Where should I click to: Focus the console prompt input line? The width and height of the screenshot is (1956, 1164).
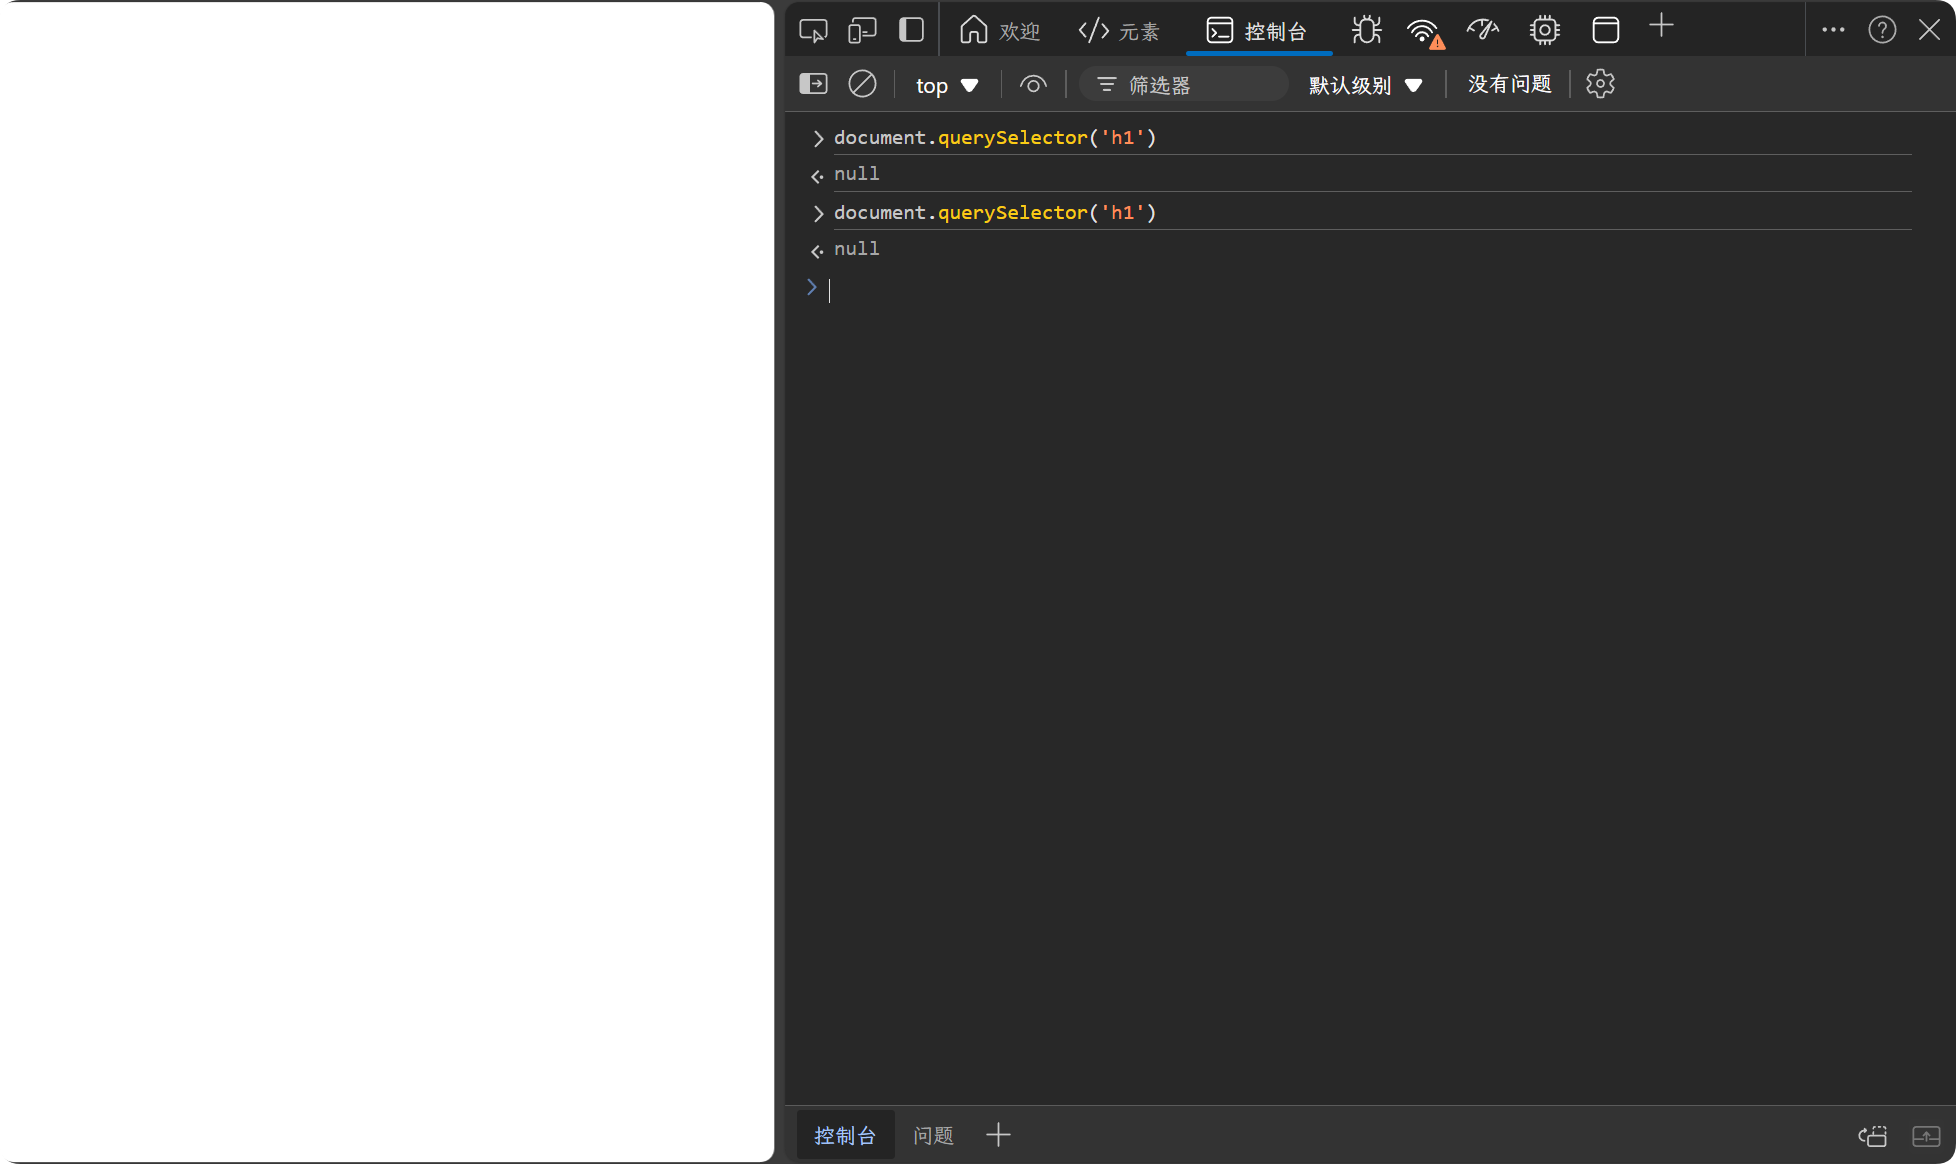coord(1370,289)
